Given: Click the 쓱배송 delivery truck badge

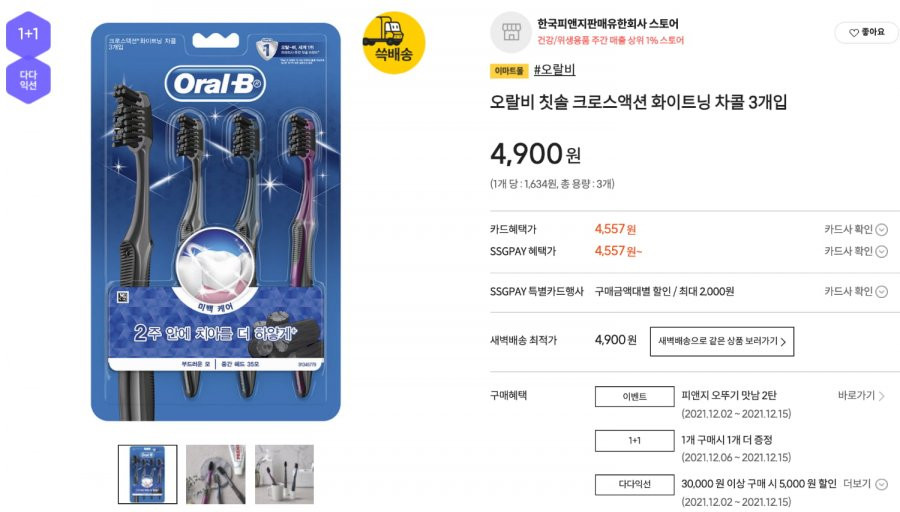Looking at the screenshot, I should 394,43.
